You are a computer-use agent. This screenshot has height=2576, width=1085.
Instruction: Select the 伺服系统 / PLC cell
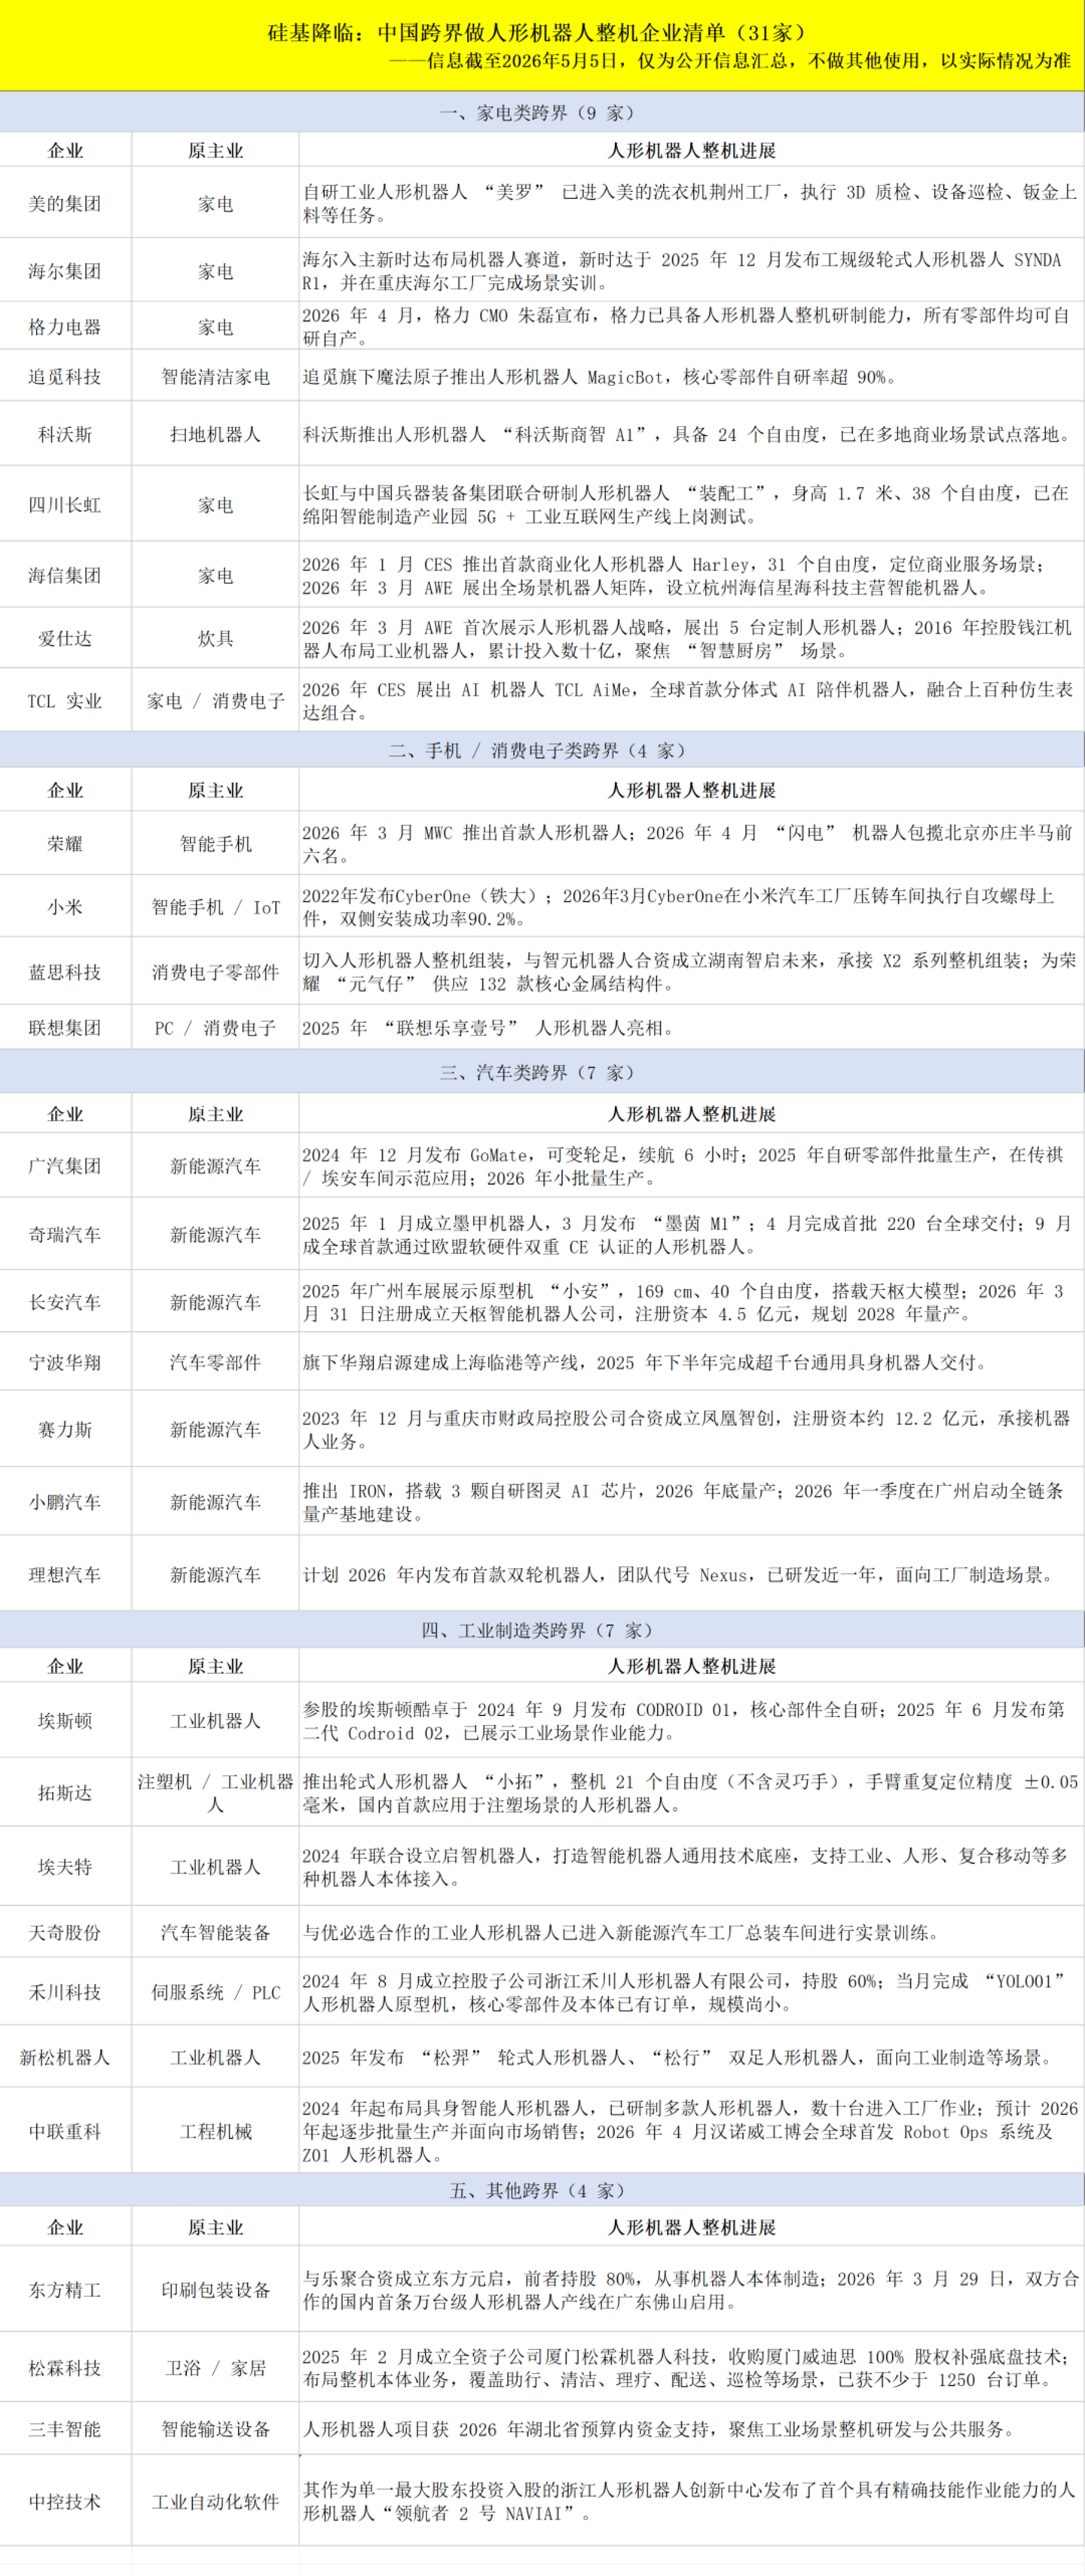(x=215, y=1993)
